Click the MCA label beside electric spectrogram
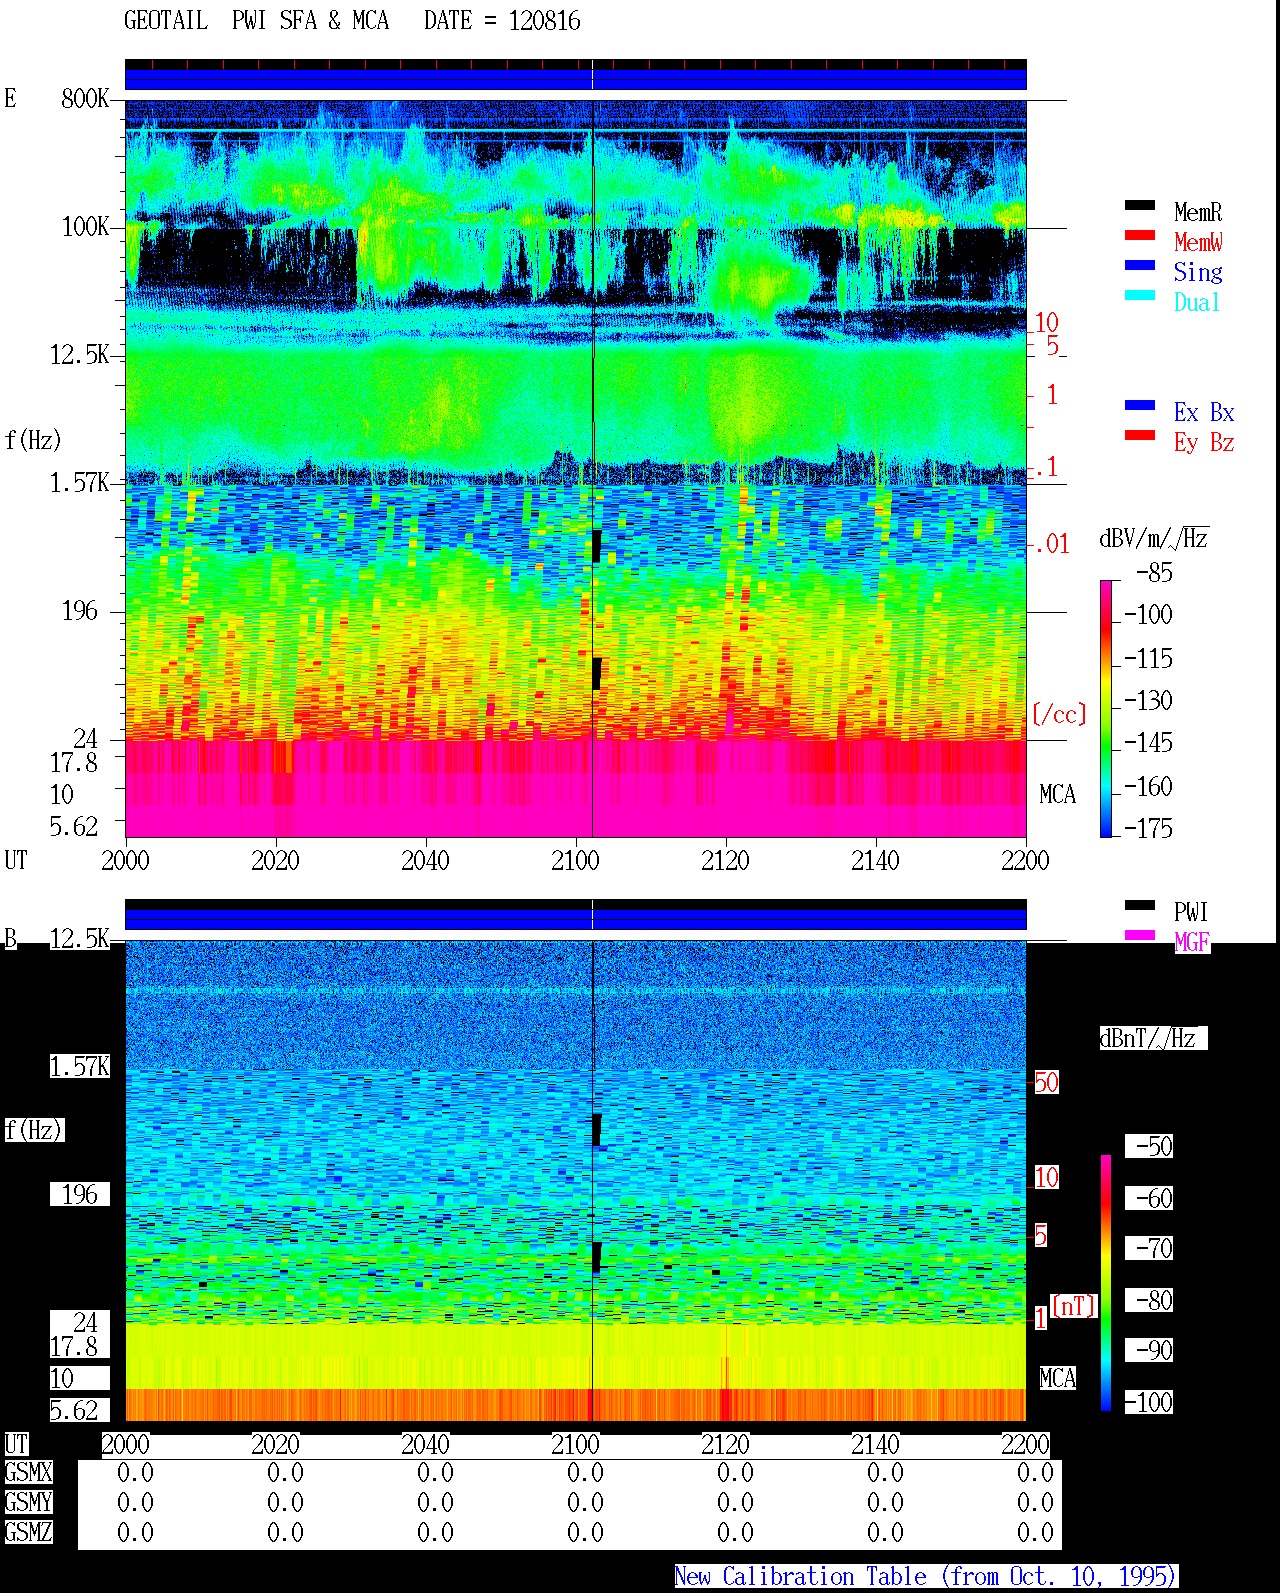 tap(1057, 794)
